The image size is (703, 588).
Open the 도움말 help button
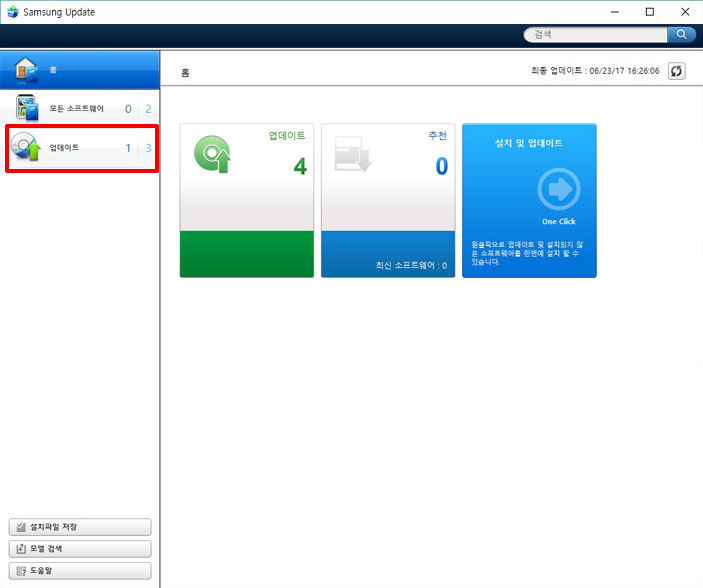80,571
